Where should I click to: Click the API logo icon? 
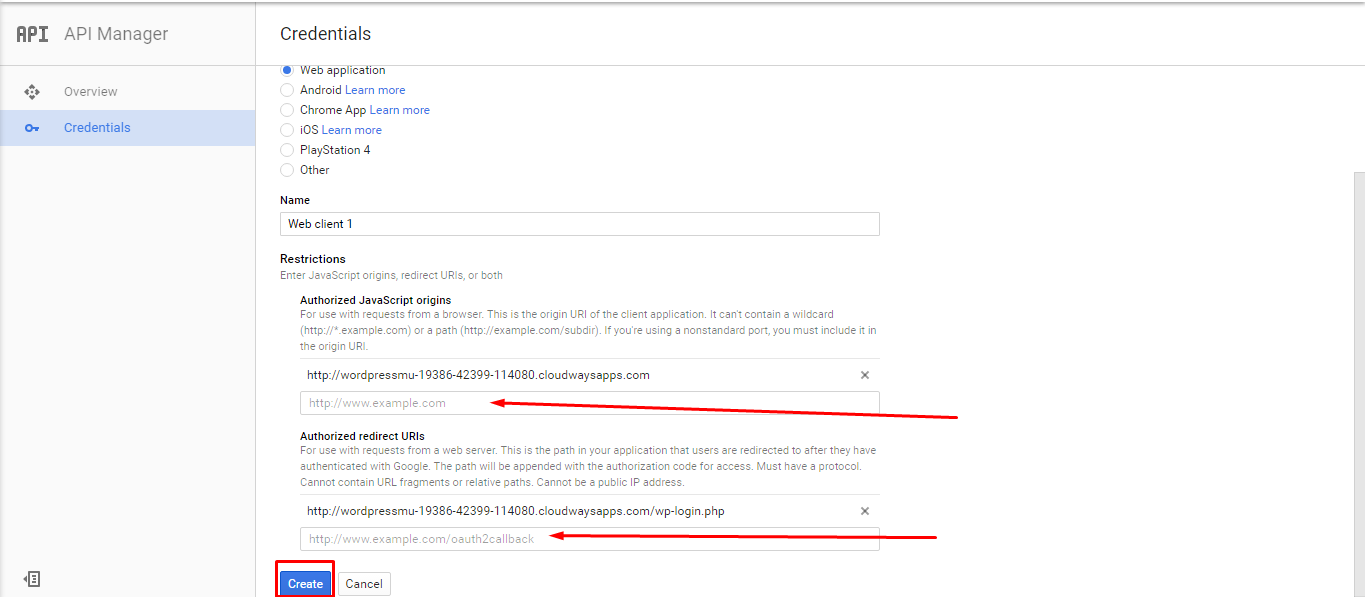click(x=32, y=34)
